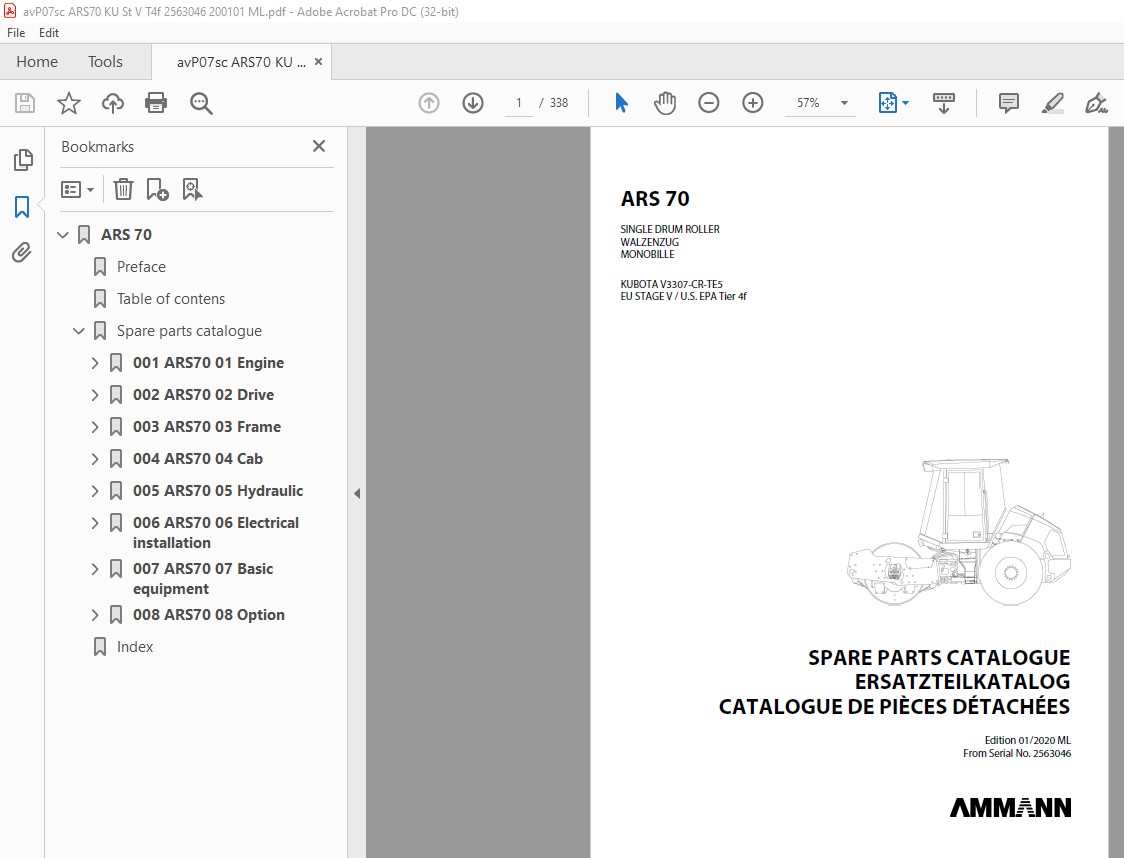Open the File menu
Viewport: 1124px width, 858px height.
[x=16, y=33]
